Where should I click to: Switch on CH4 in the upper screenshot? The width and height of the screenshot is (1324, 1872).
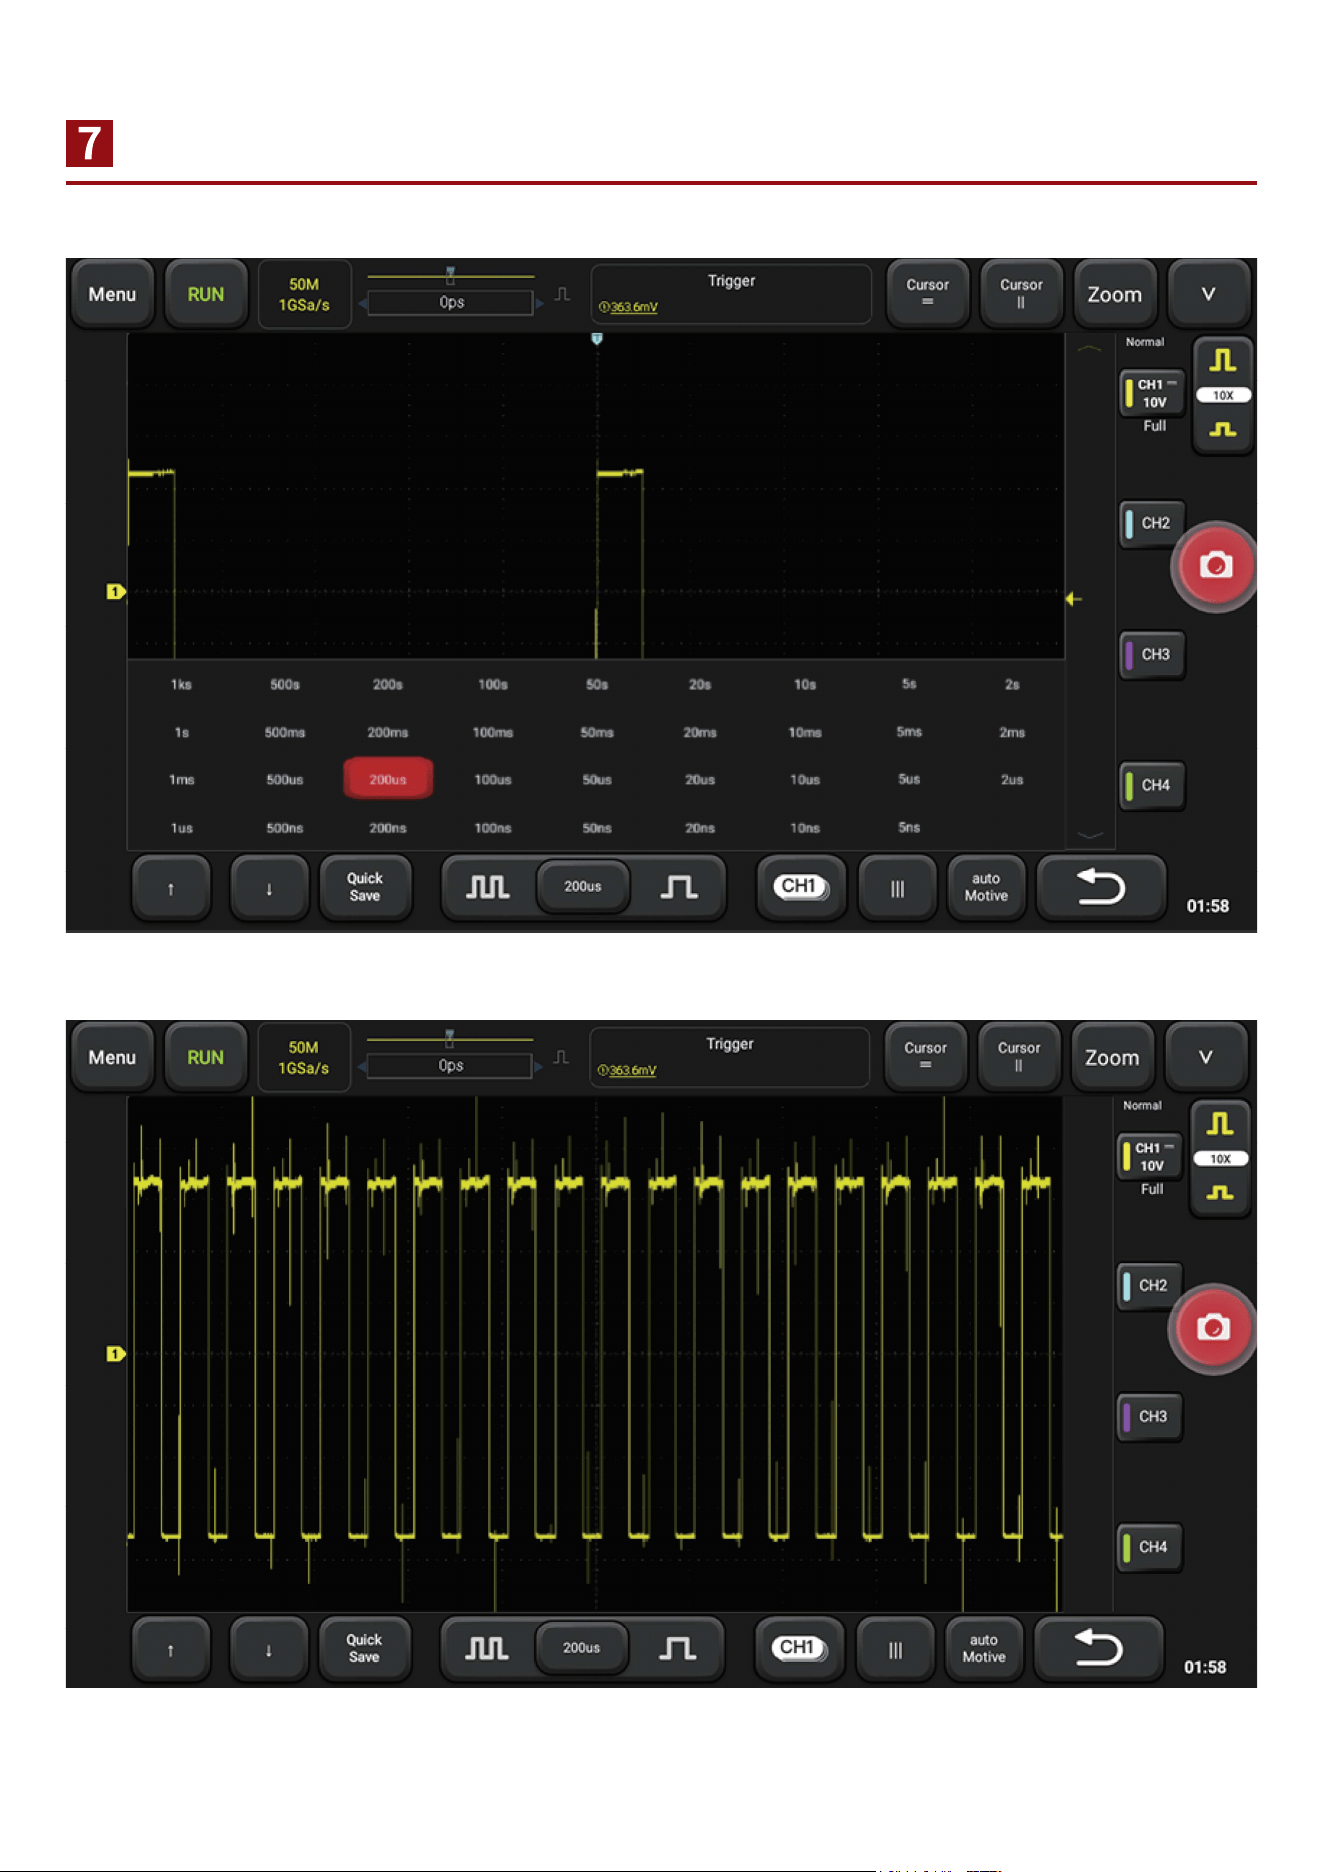(x=1152, y=785)
